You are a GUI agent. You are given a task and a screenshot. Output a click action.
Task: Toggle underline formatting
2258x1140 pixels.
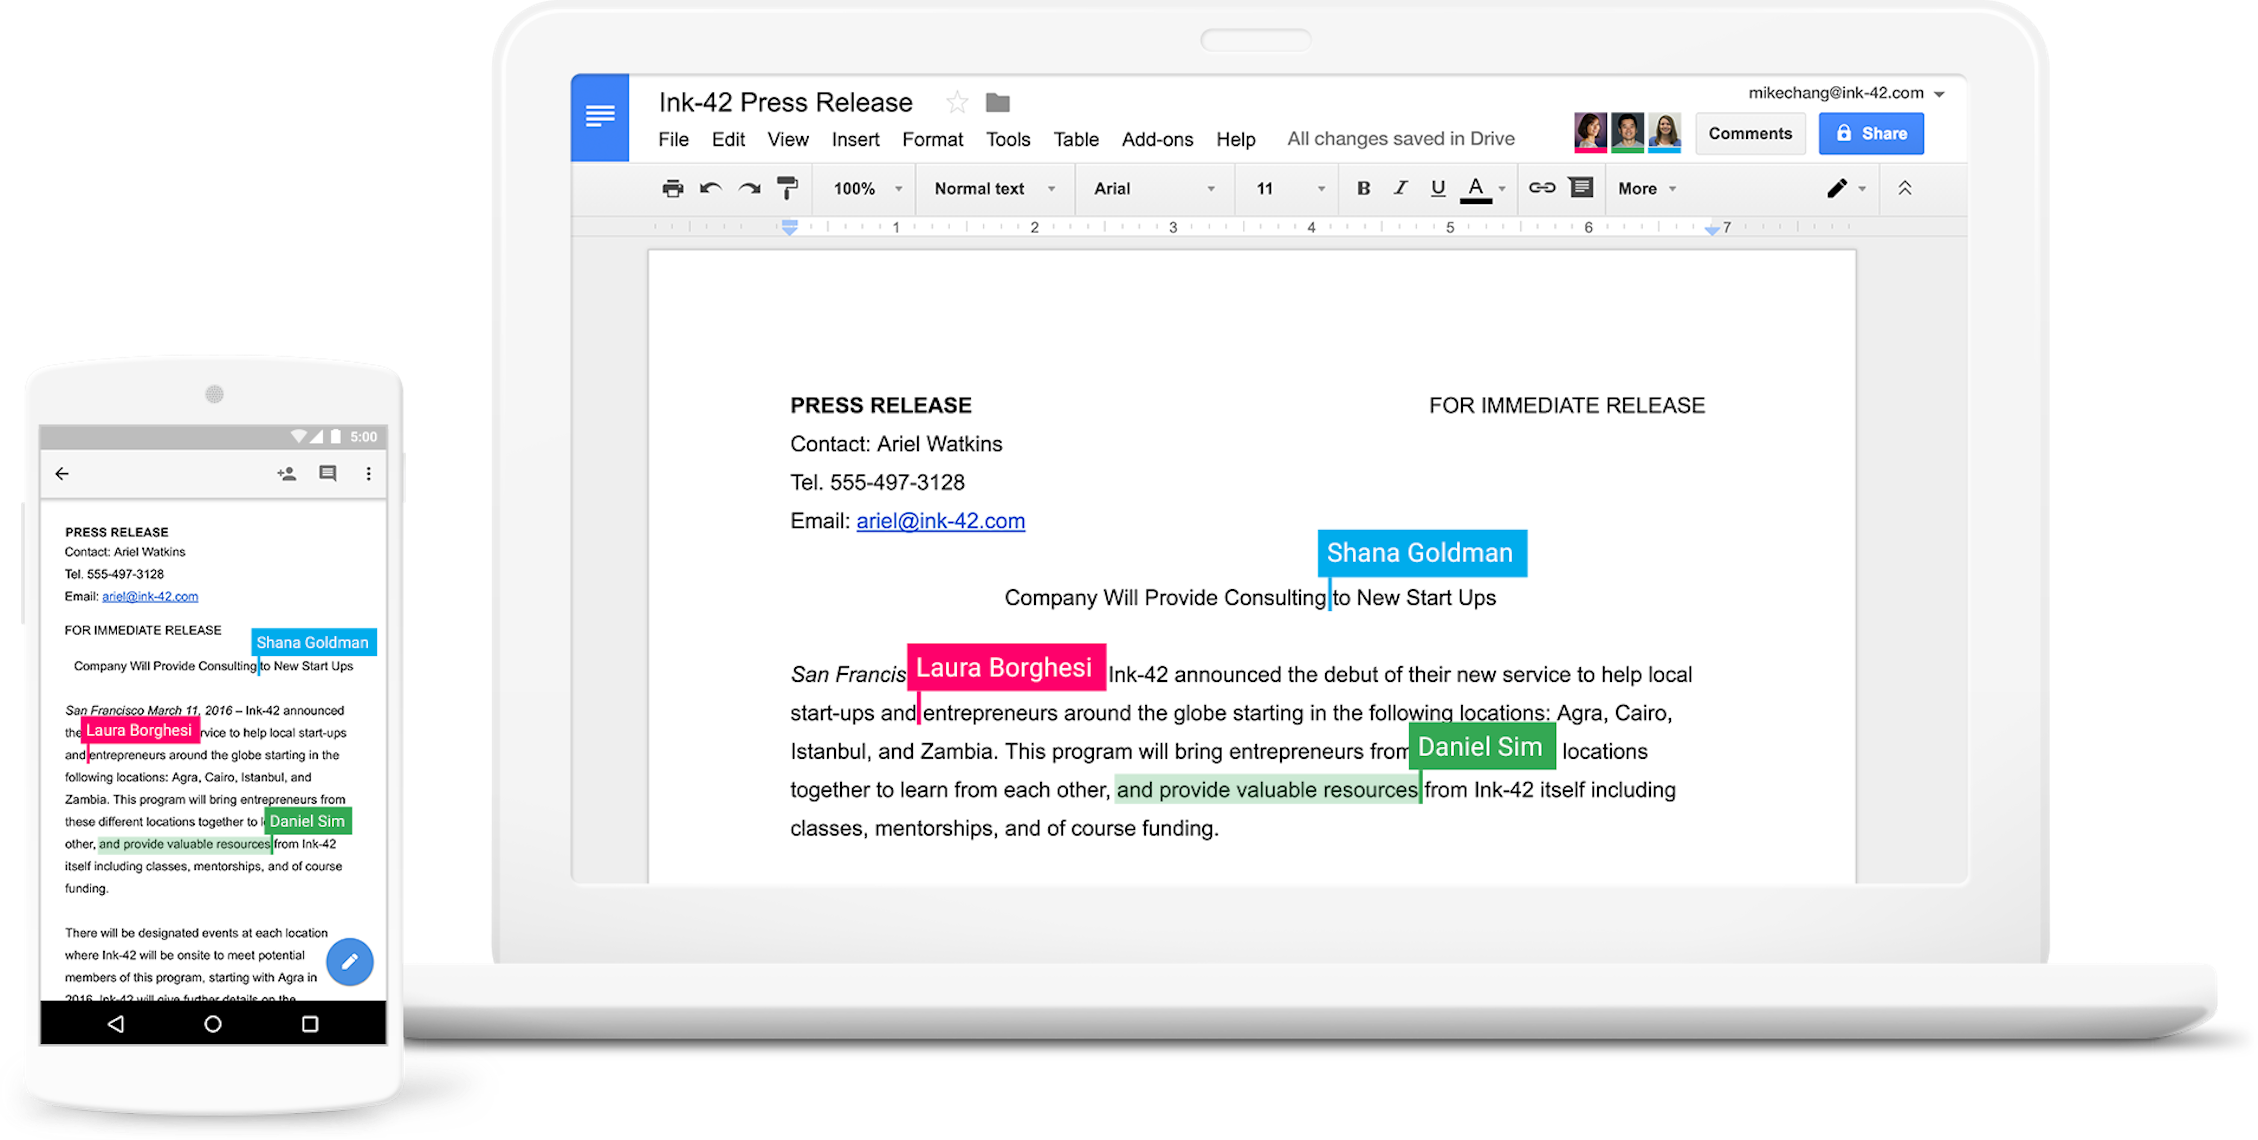click(x=1438, y=188)
